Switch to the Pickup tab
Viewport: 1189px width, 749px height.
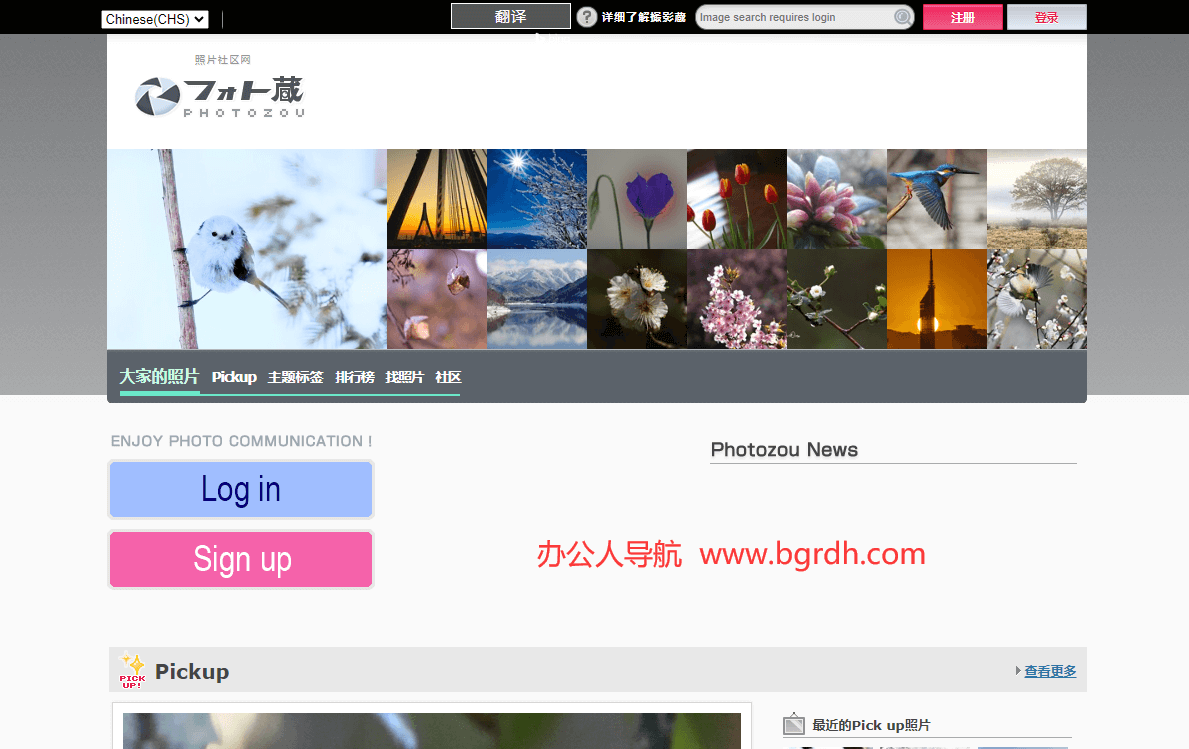[234, 377]
